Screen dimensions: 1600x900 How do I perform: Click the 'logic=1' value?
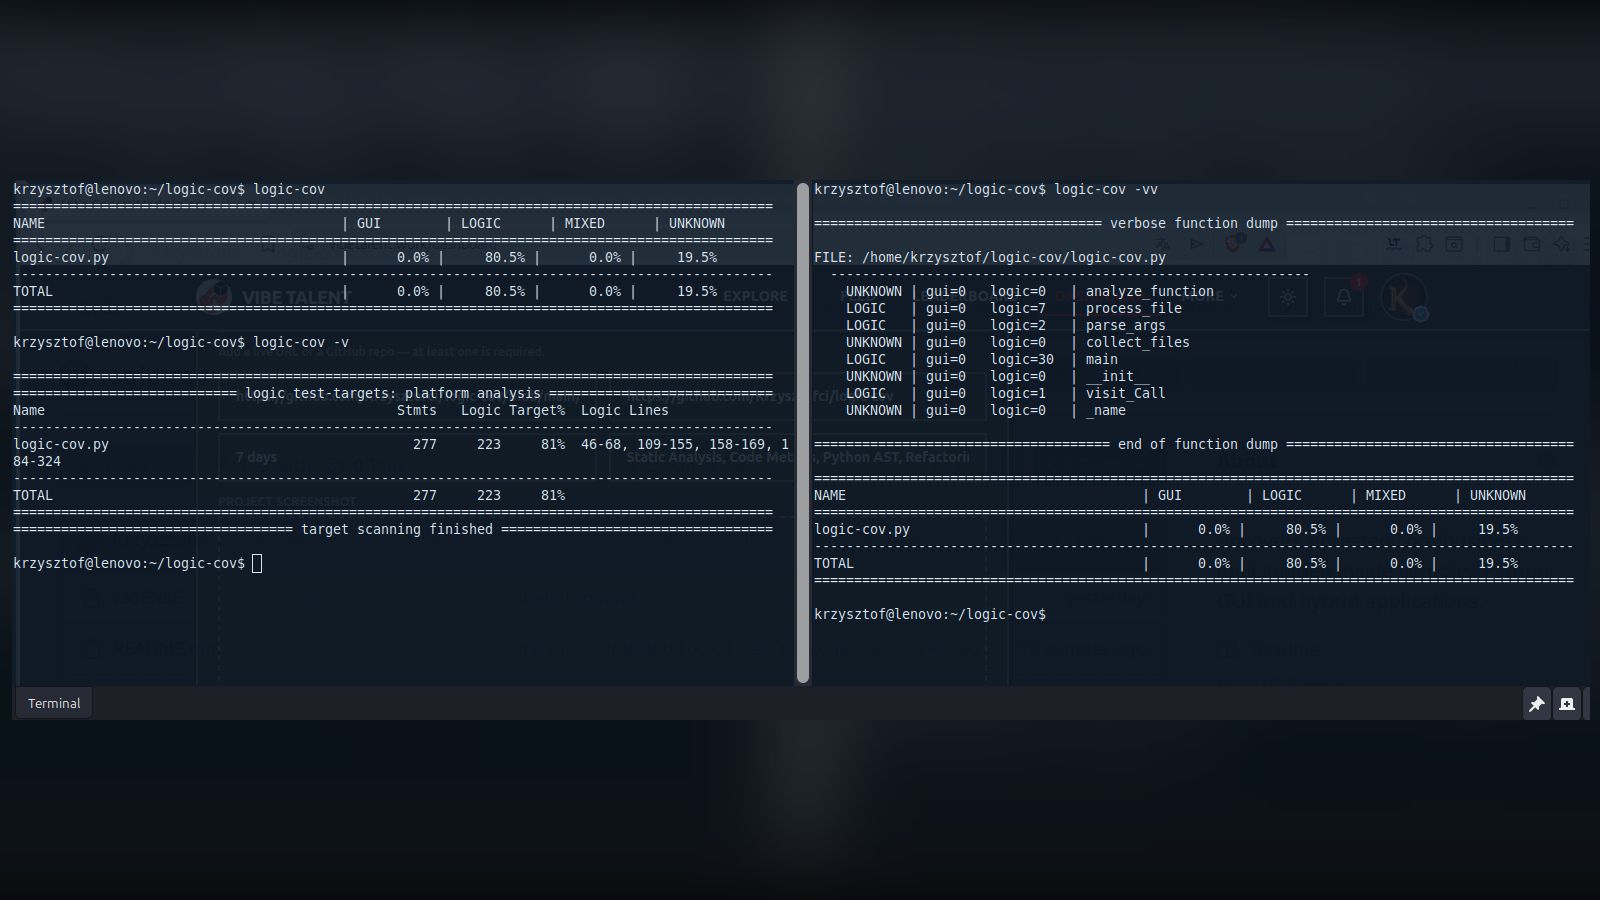tap(1018, 393)
